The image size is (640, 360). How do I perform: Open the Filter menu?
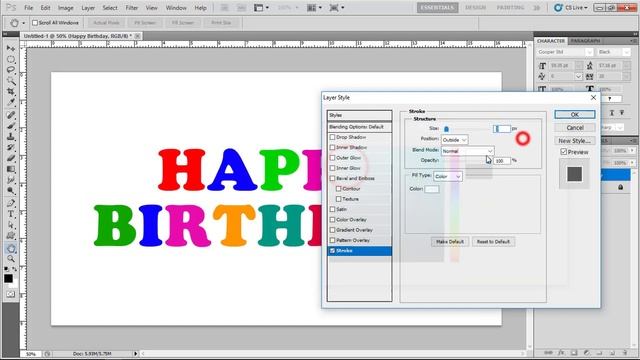(x=131, y=8)
